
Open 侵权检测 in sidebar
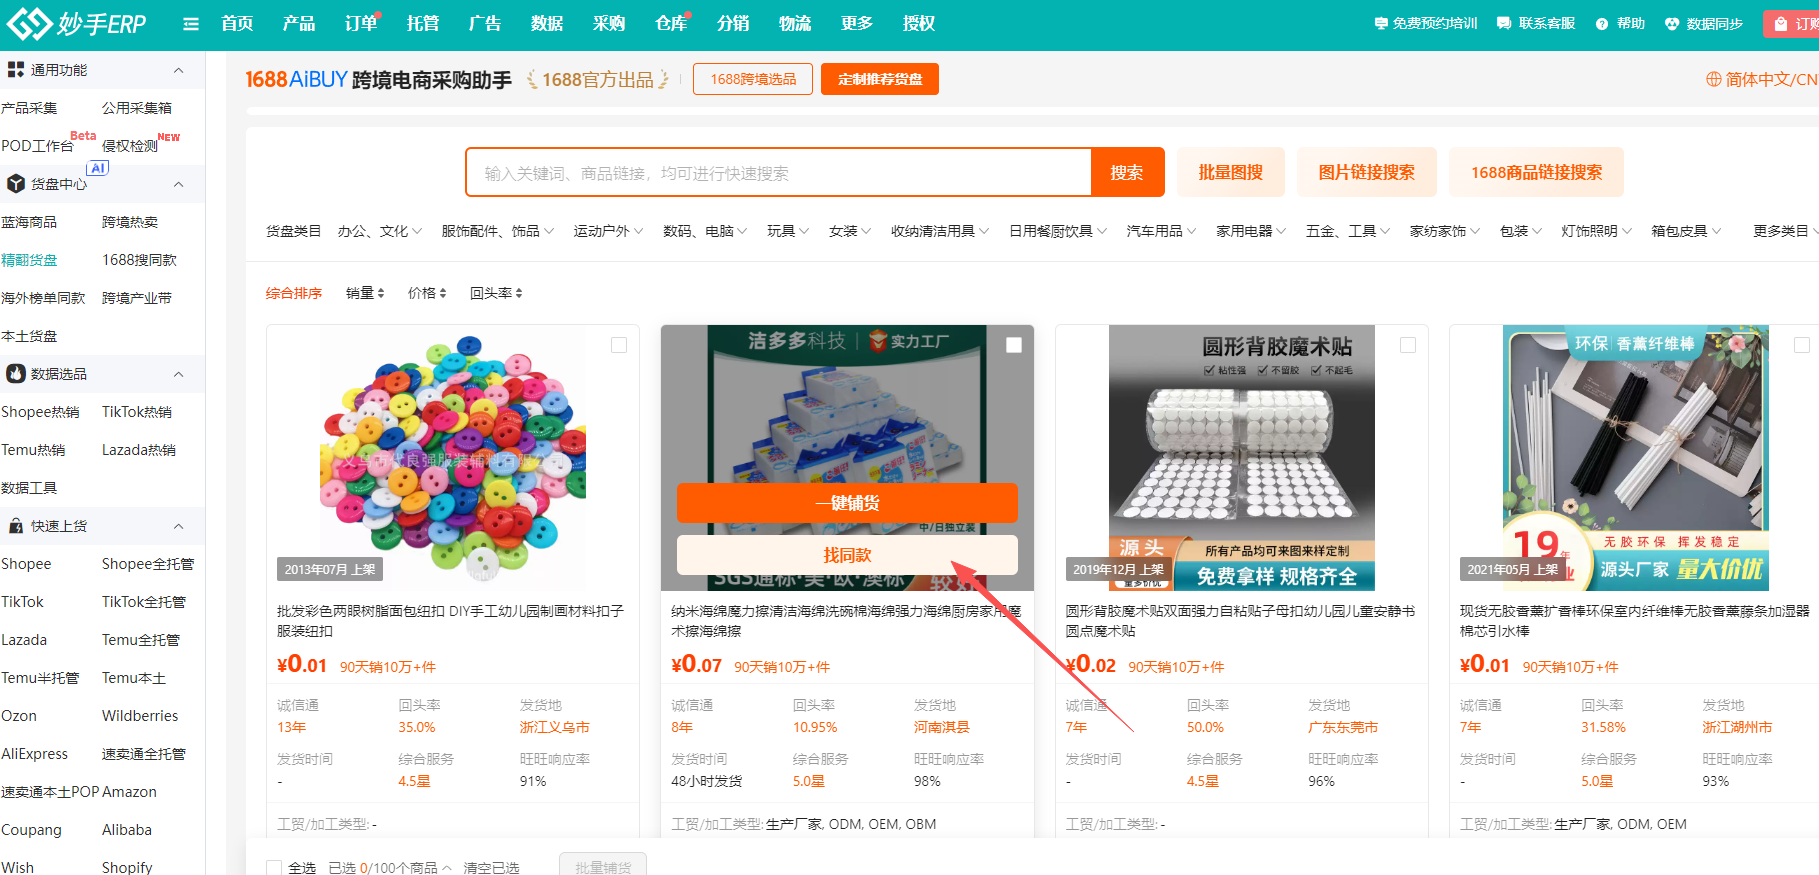tap(130, 145)
